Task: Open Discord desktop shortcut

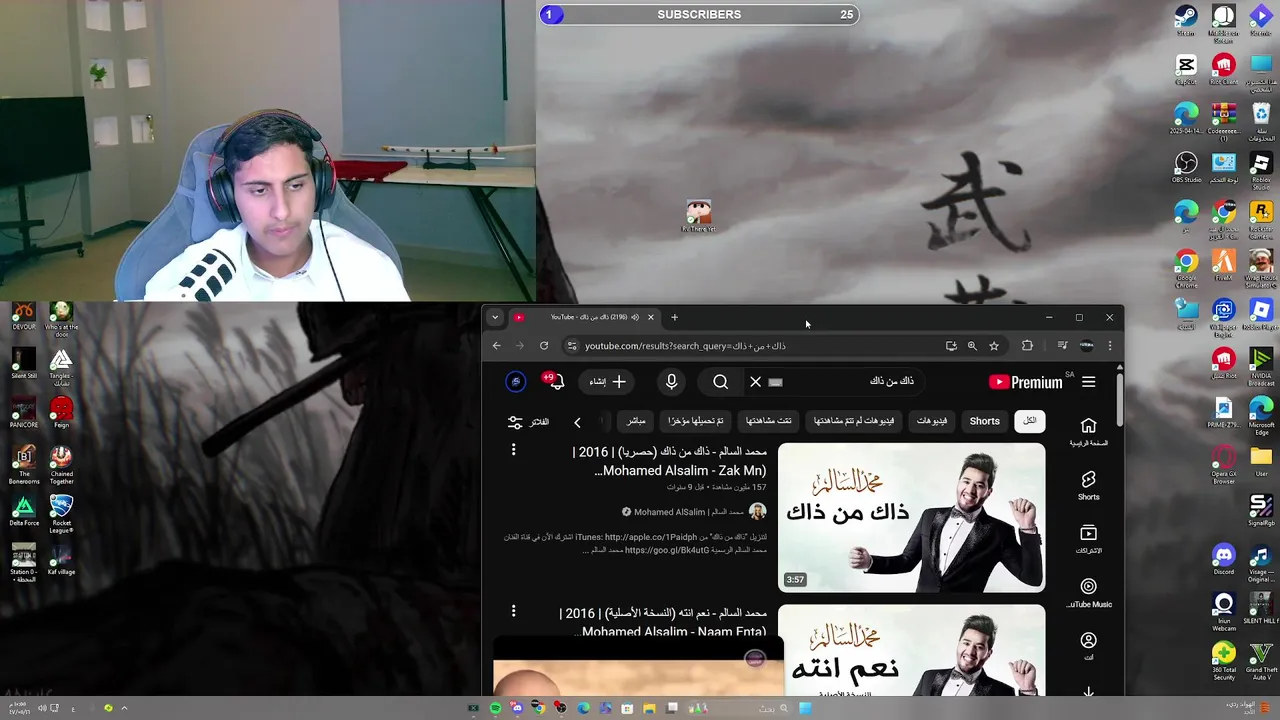Action: (x=1223, y=559)
